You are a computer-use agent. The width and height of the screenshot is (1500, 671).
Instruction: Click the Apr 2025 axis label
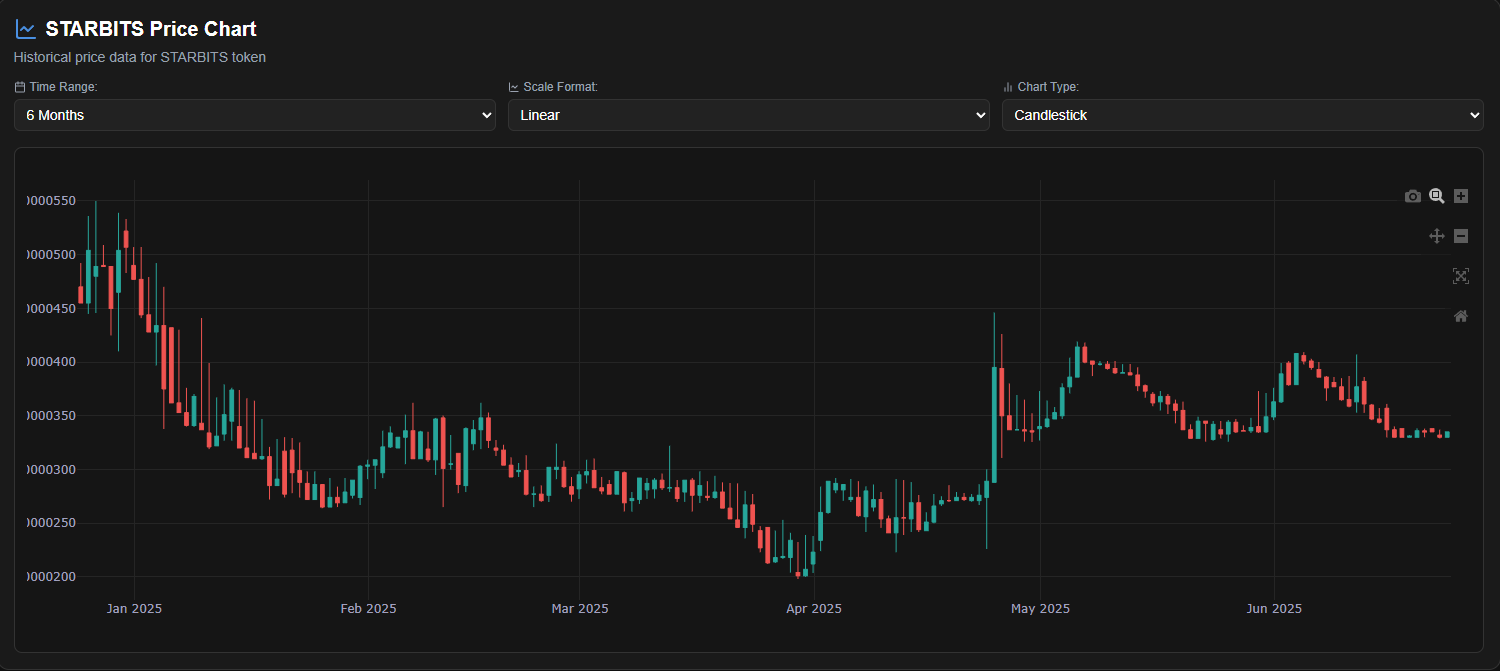point(814,608)
